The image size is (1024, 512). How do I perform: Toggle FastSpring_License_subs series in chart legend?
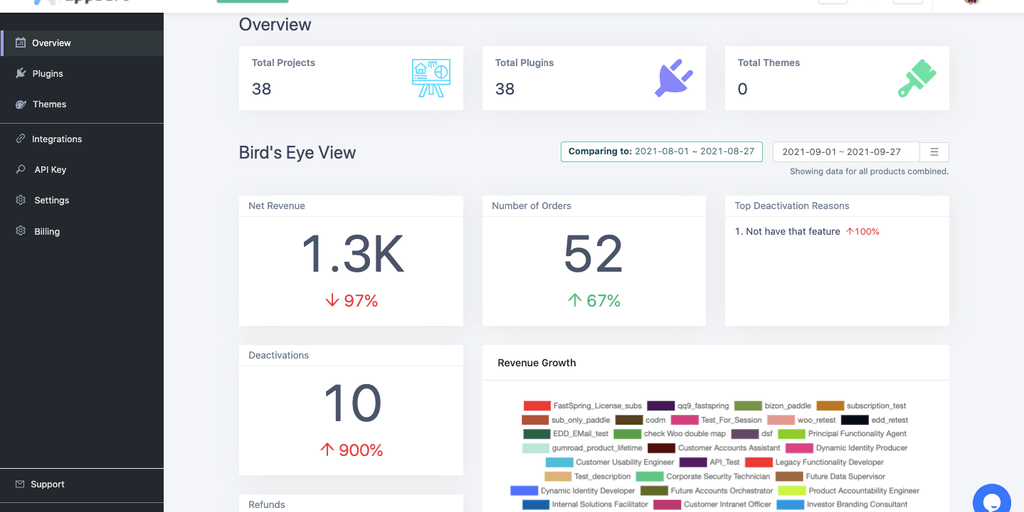tap(537, 406)
